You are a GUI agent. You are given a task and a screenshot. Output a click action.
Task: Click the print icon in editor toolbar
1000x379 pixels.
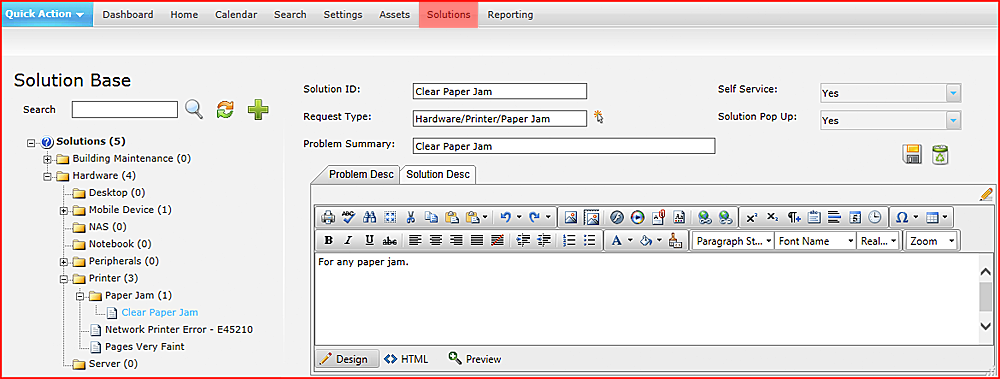[327, 218]
